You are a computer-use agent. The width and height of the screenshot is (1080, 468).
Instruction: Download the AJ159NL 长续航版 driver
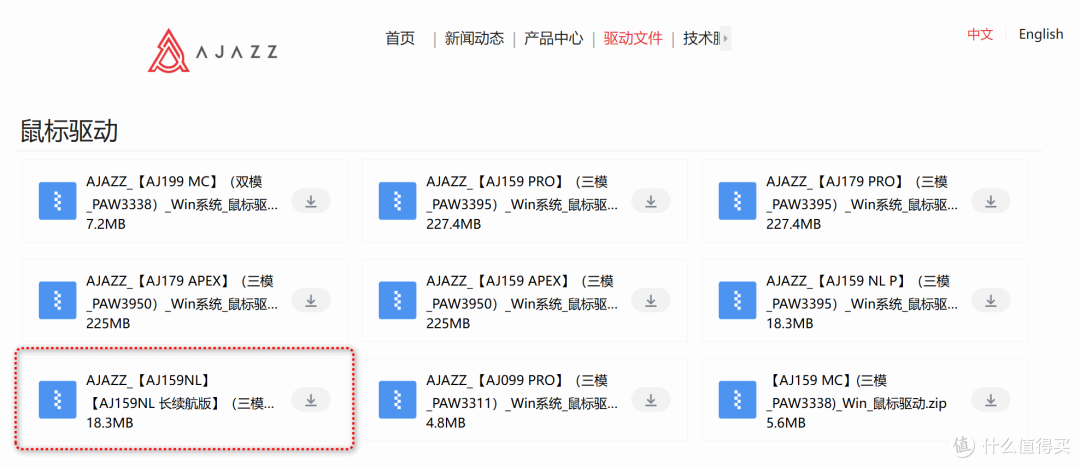(311, 400)
